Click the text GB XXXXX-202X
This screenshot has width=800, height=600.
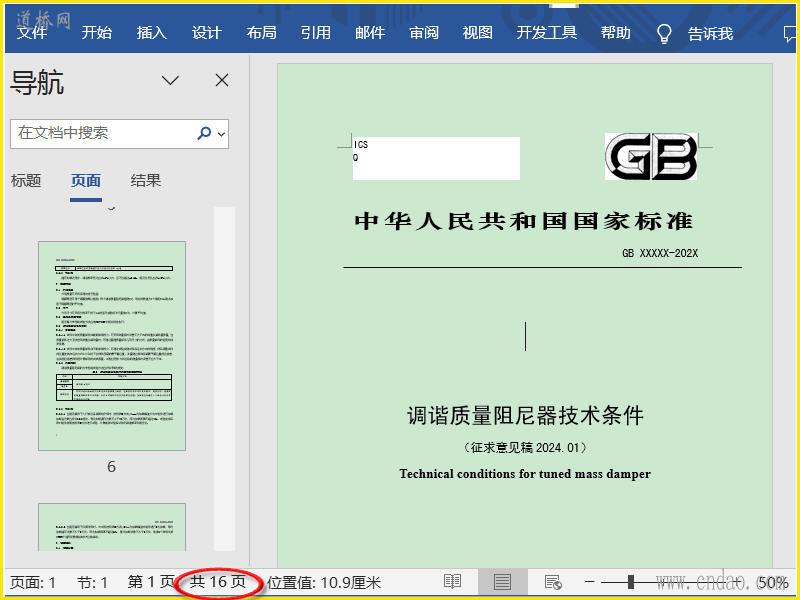point(660,253)
